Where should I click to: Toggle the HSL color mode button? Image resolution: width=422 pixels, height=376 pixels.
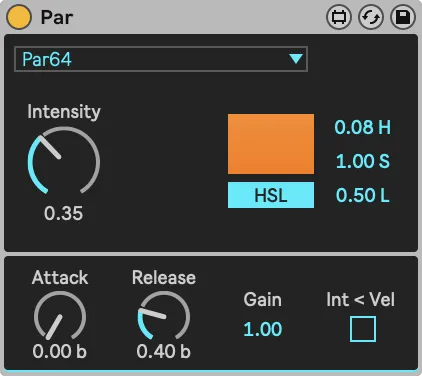pyautogui.click(x=271, y=195)
